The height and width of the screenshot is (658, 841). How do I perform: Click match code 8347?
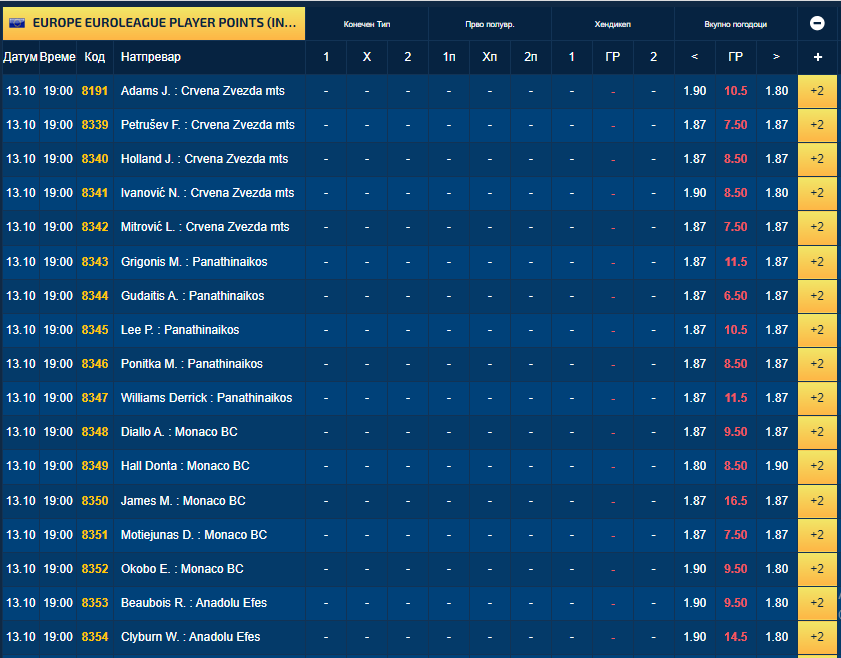tap(95, 398)
